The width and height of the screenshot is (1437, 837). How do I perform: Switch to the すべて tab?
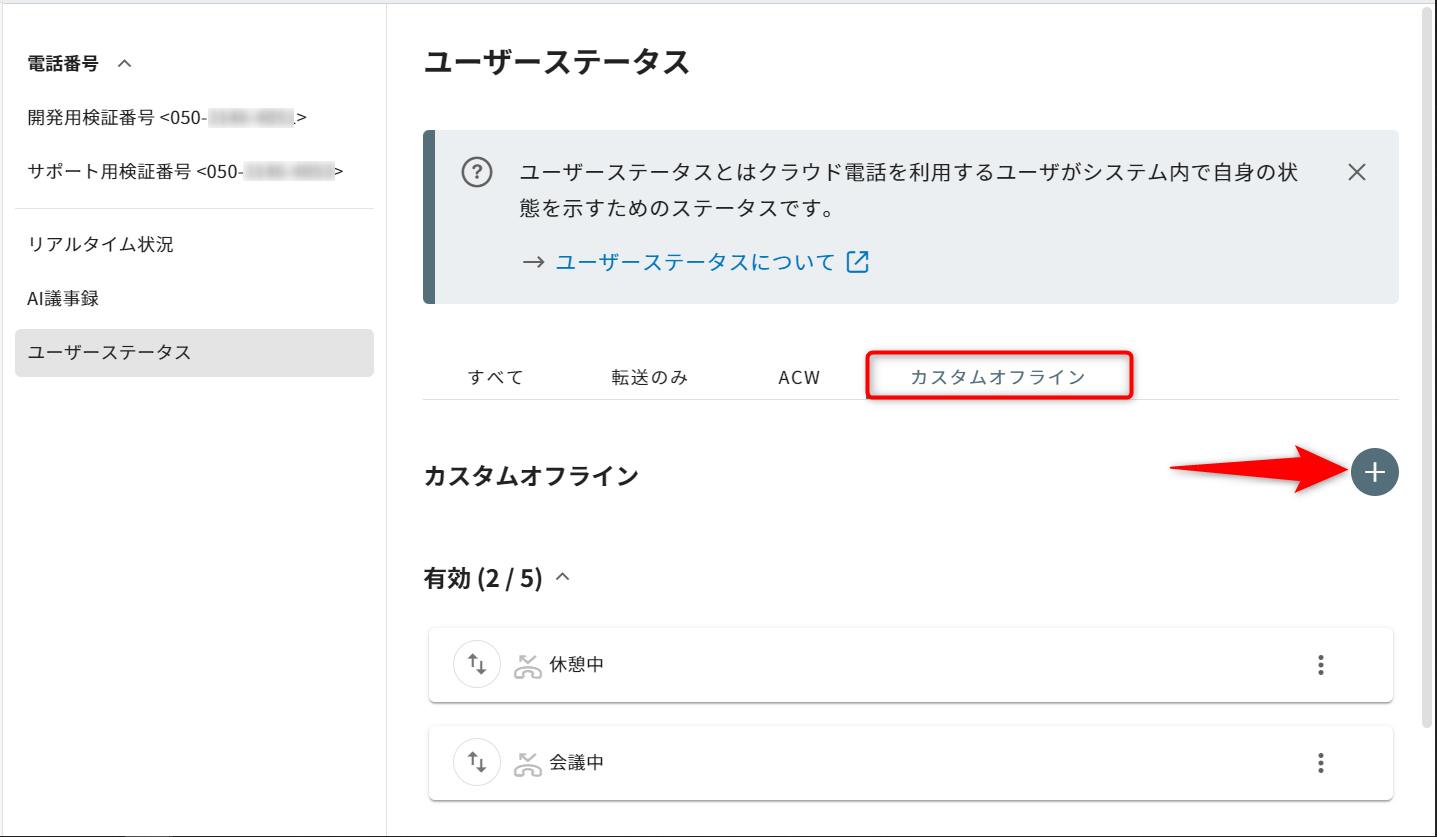coord(496,377)
